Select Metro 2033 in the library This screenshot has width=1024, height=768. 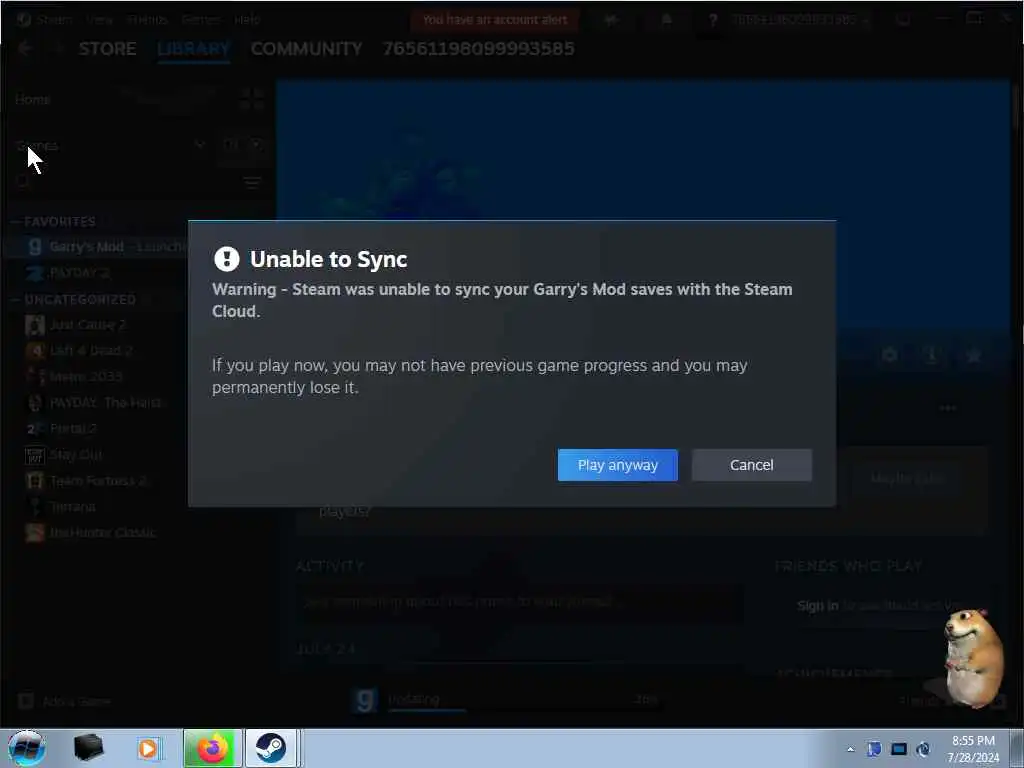86,376
